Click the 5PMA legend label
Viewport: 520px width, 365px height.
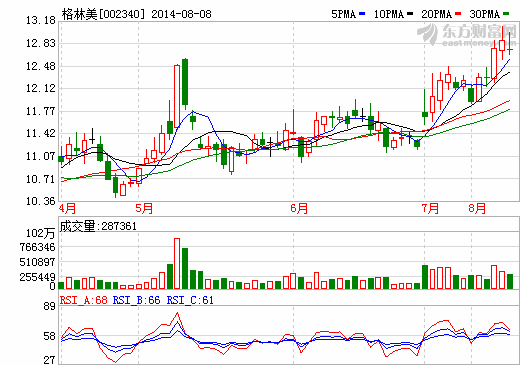pos(343,14)
